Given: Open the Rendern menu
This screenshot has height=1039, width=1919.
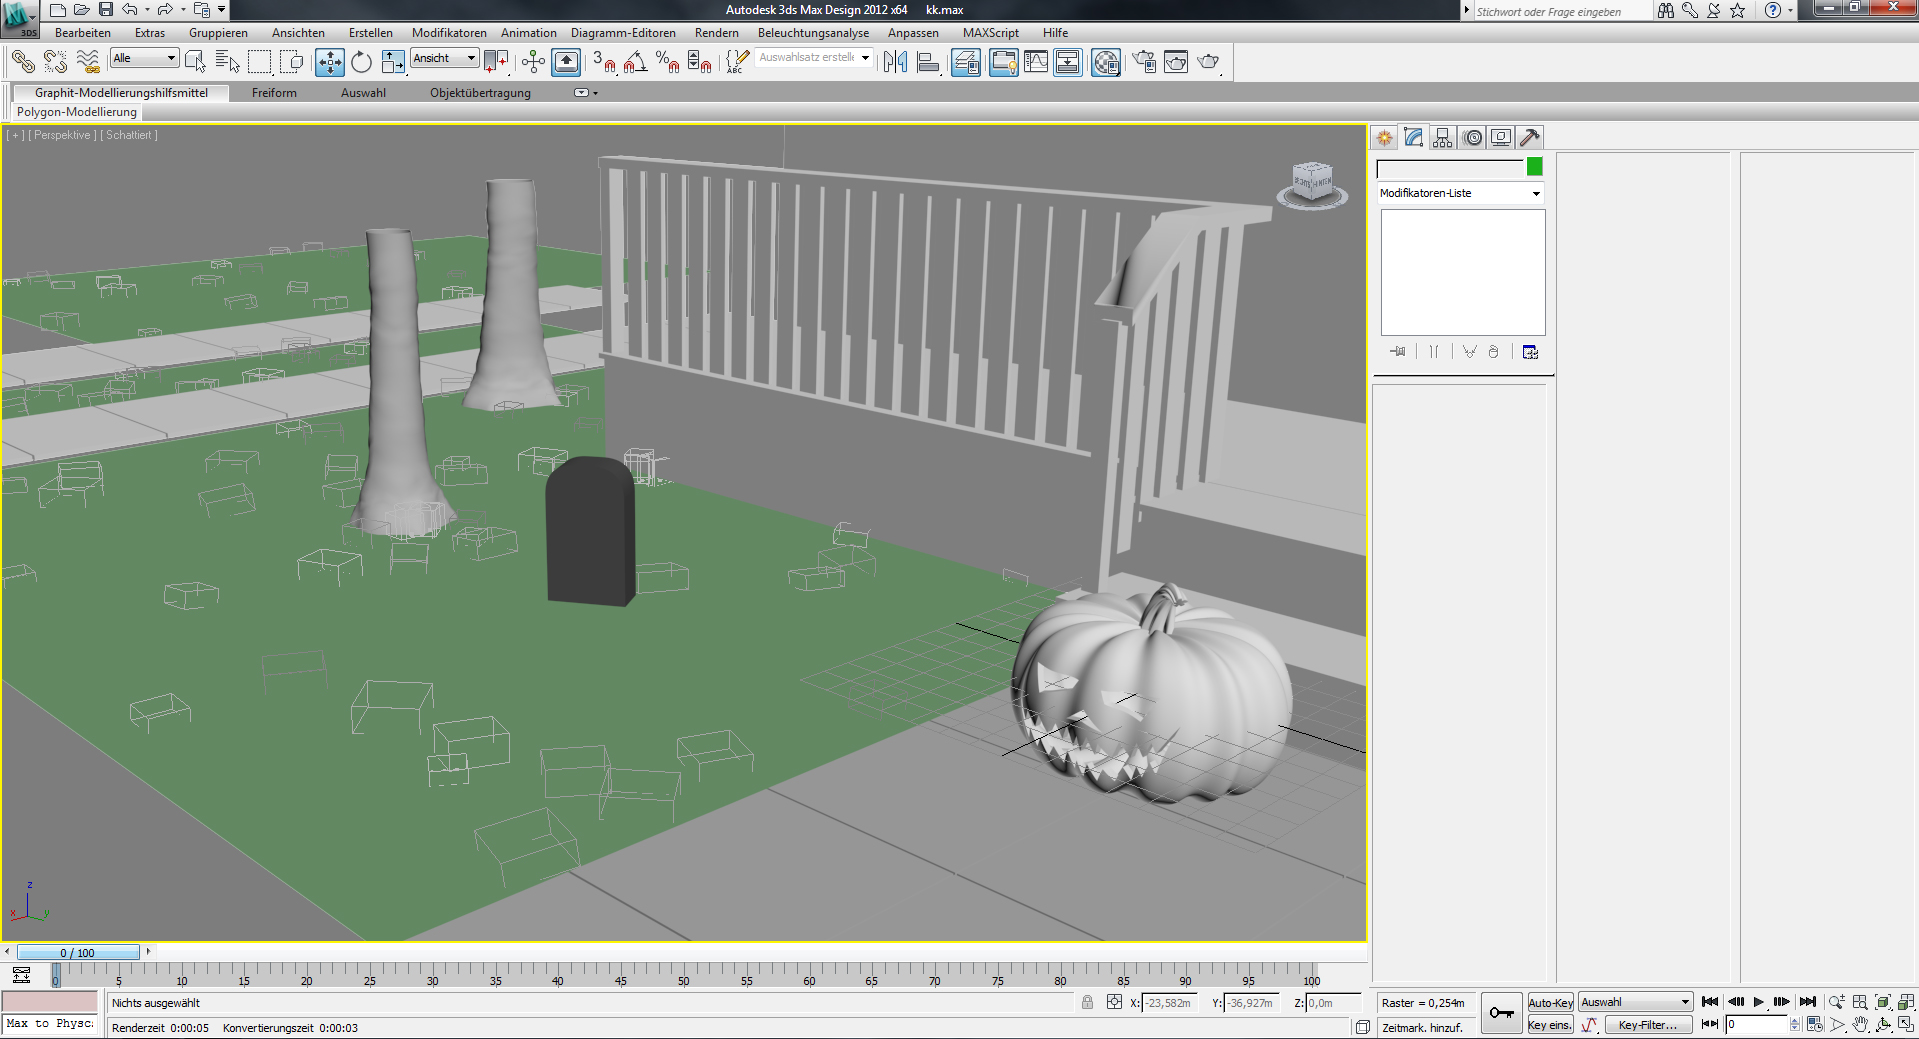Looking at the screenshot, I should point(717,33).
